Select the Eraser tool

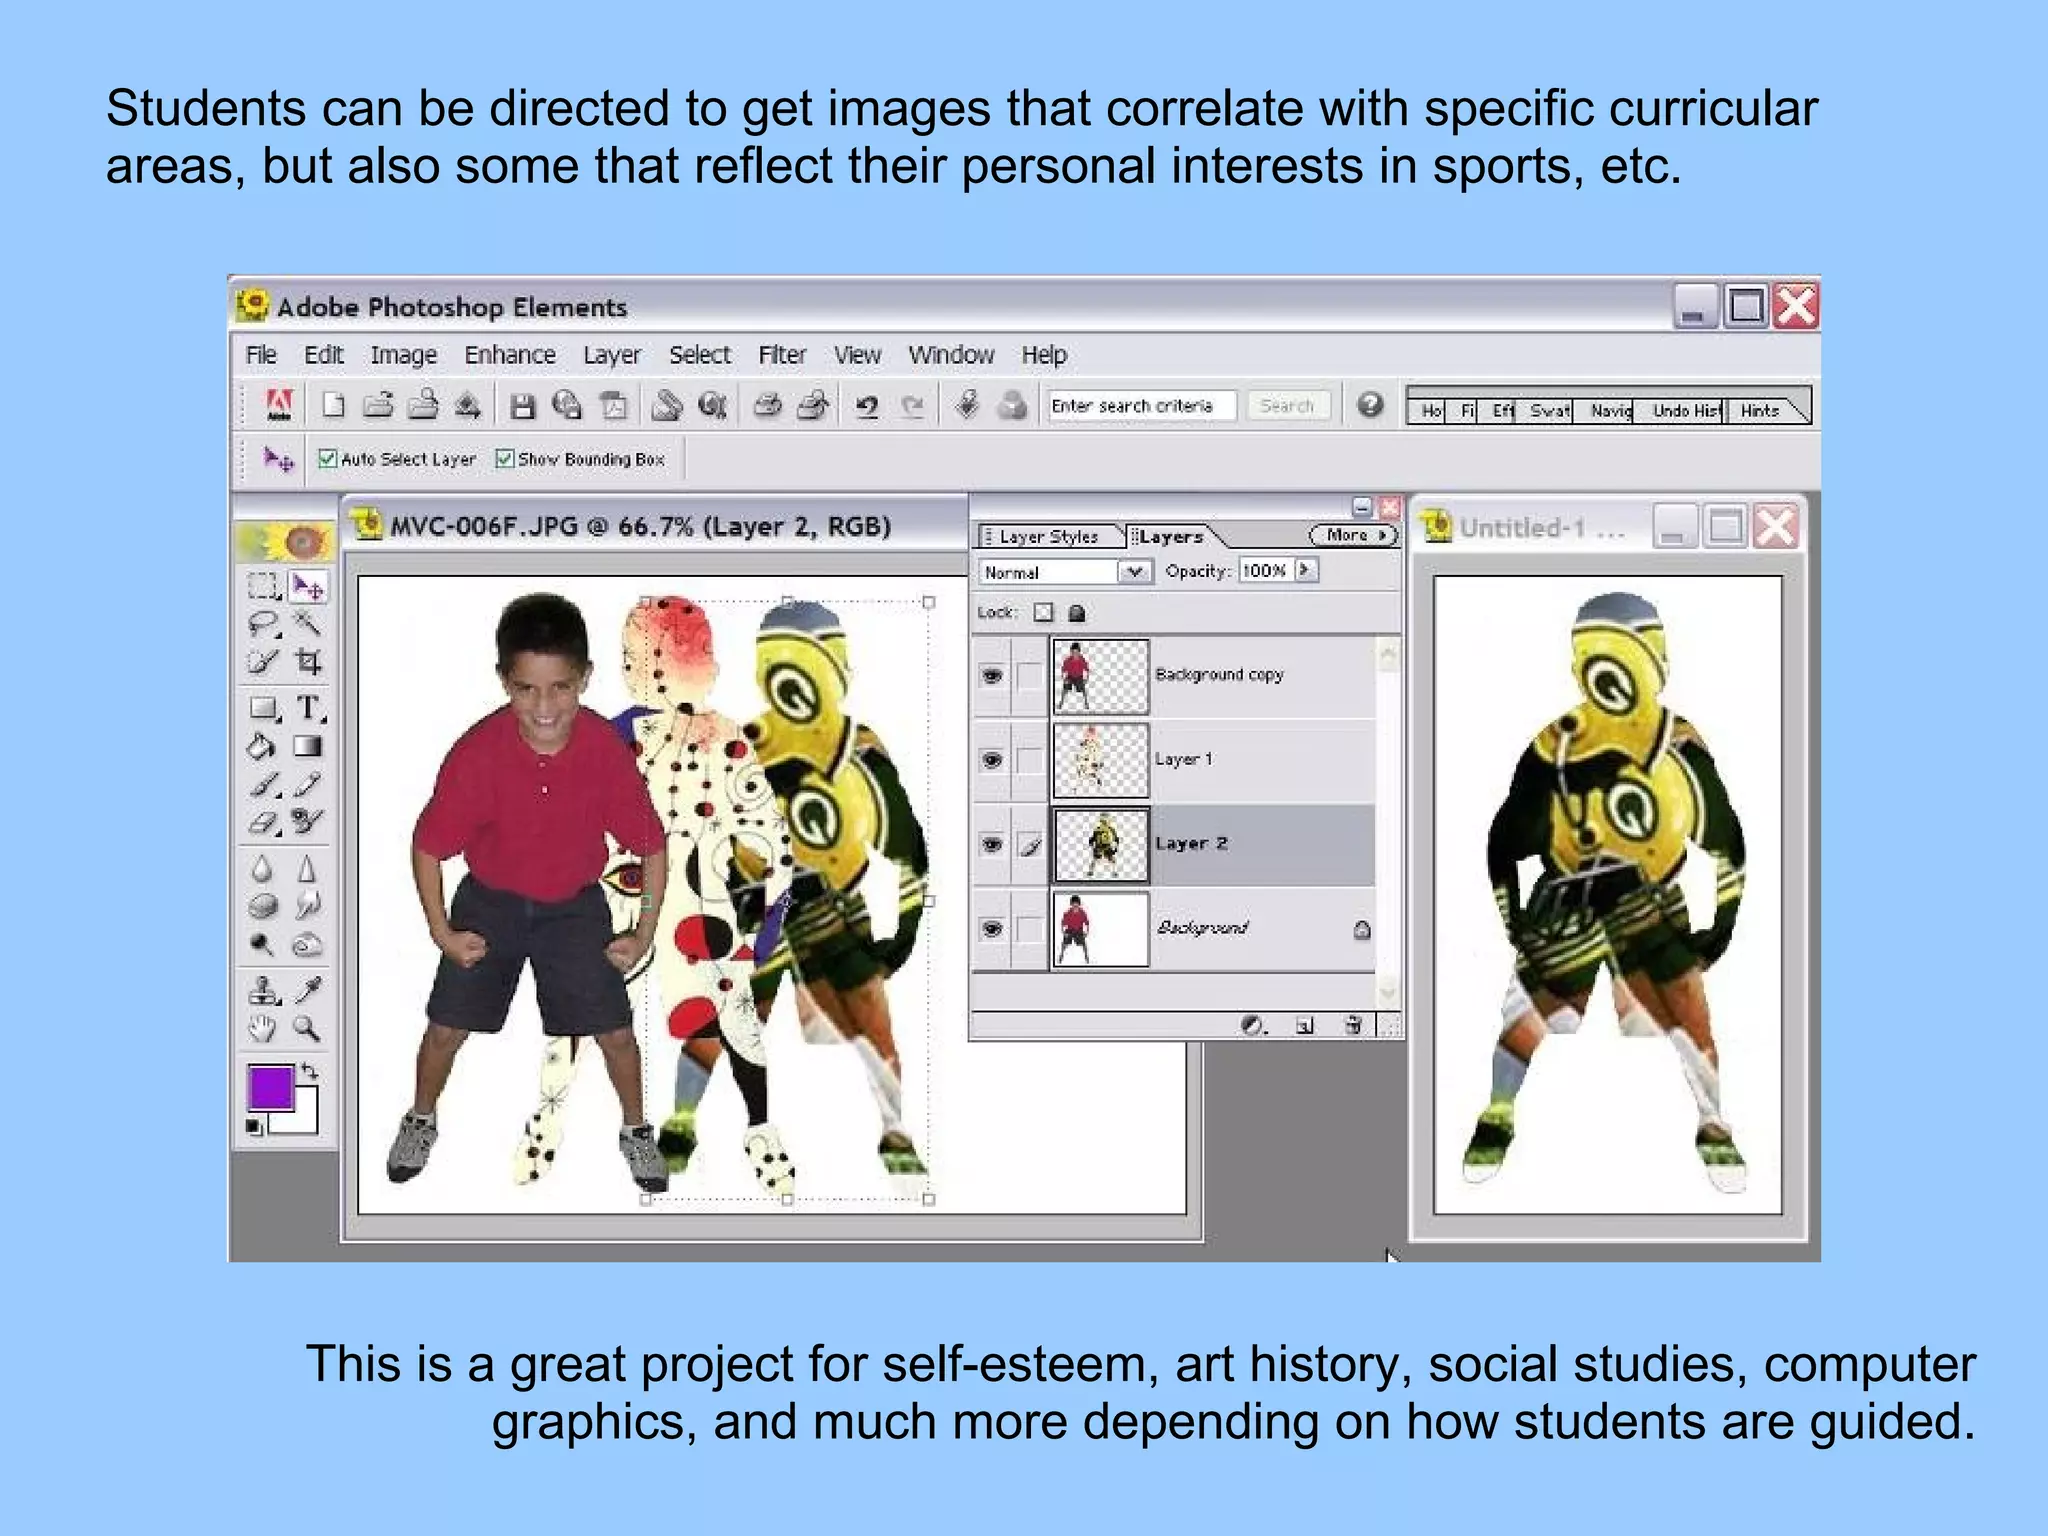pos(263,822)
